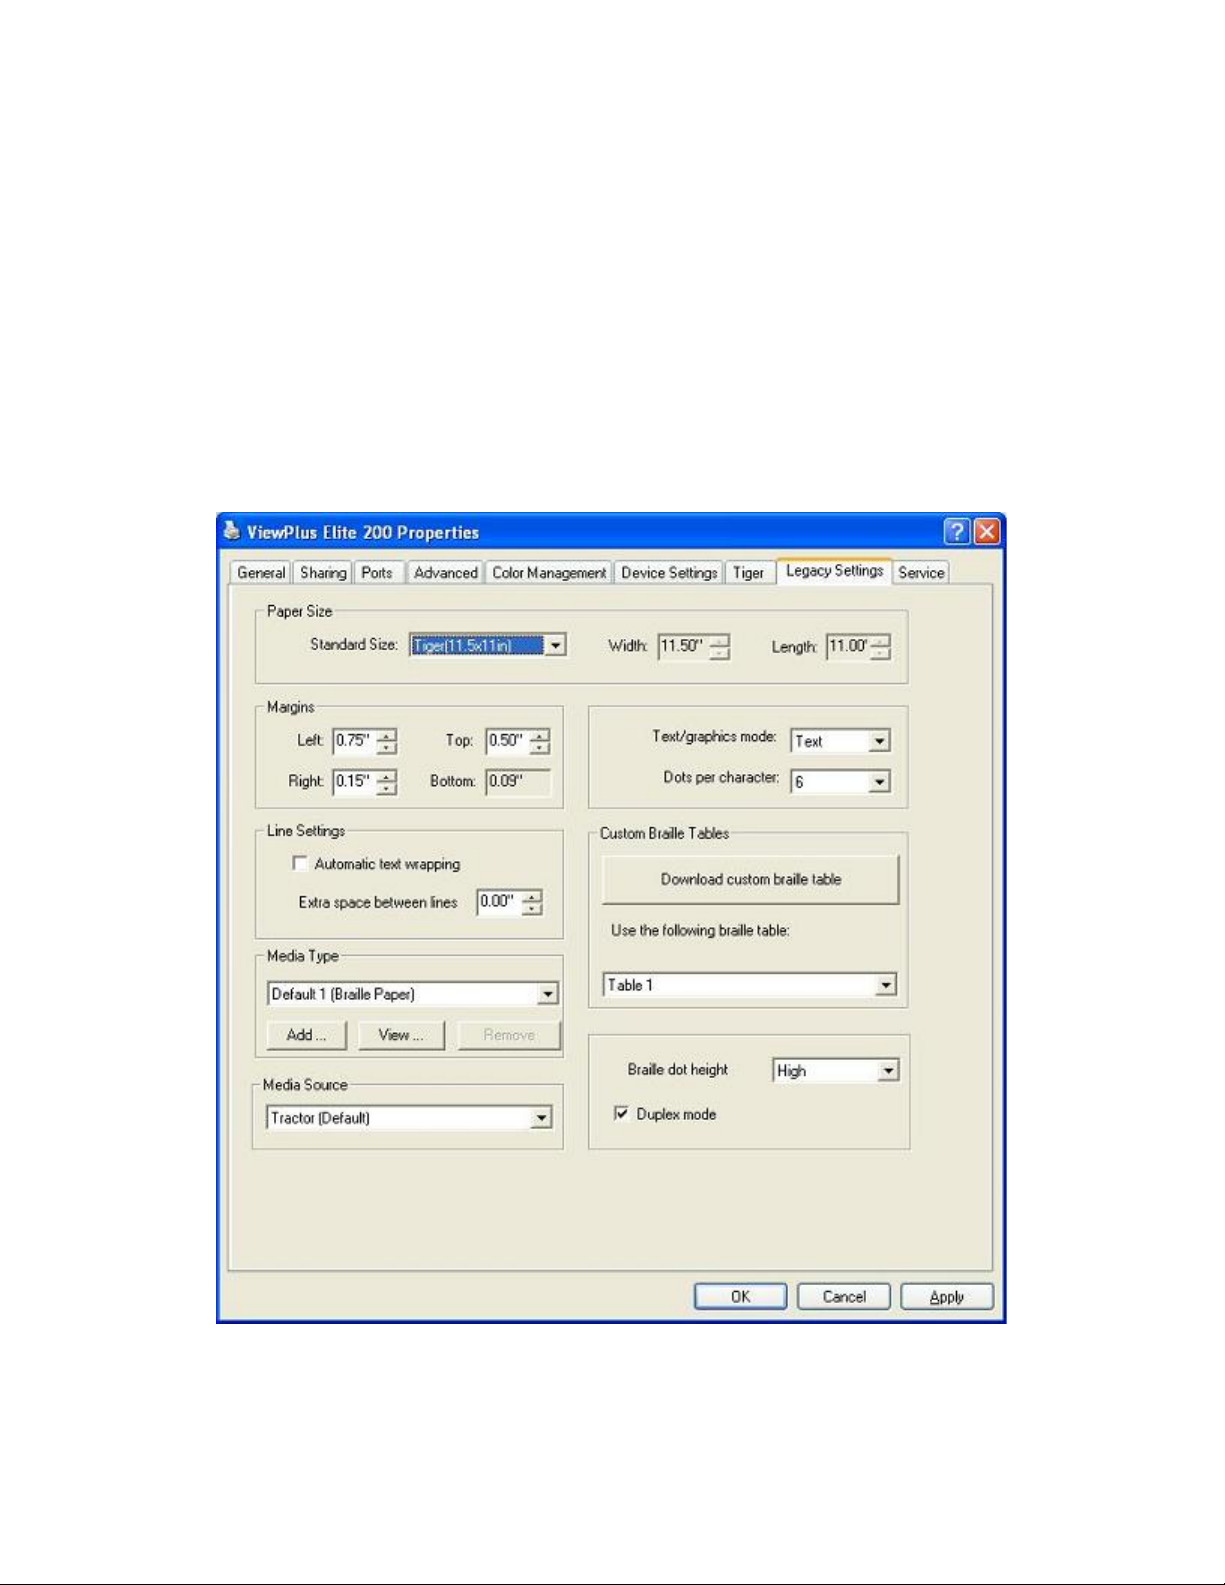Switch to the Service tab
Screen dimensions: 1225x1585
(x=921, y=573)
